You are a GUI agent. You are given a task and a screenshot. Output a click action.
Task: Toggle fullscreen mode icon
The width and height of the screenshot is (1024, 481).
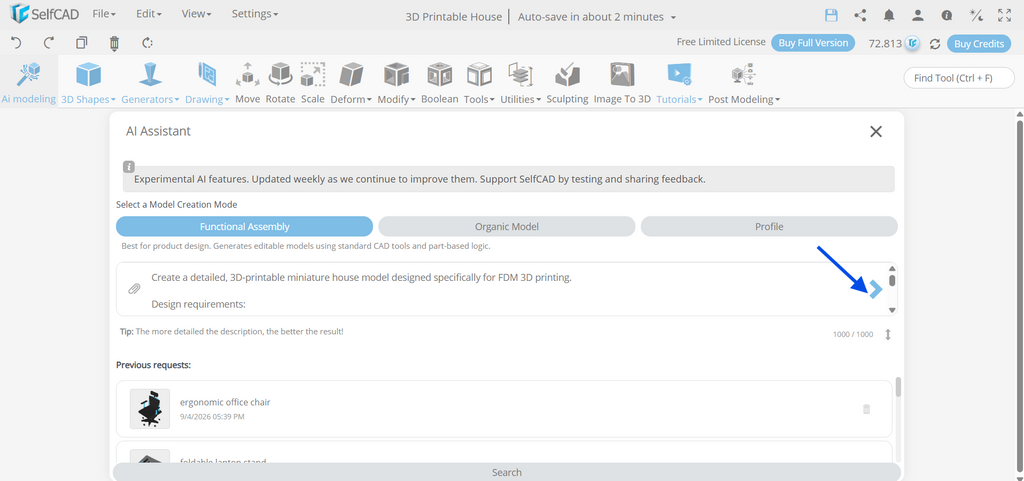coord(1004,15)
